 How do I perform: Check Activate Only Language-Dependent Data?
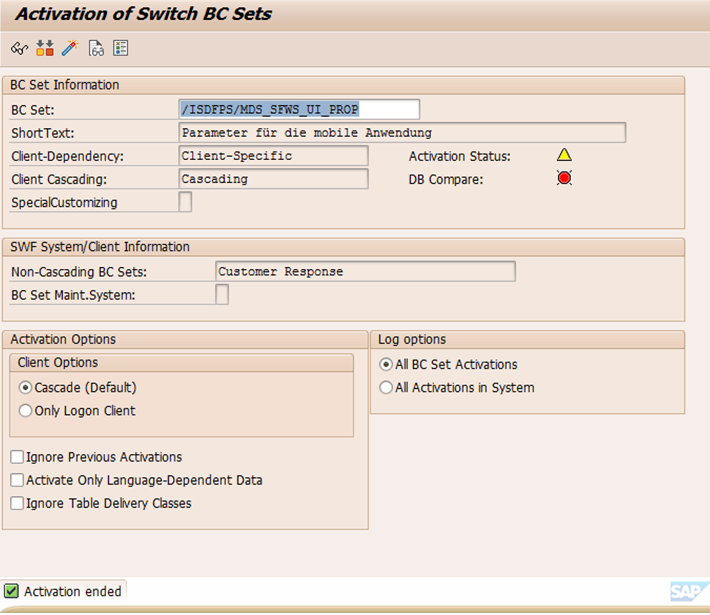tap(17, 480)
